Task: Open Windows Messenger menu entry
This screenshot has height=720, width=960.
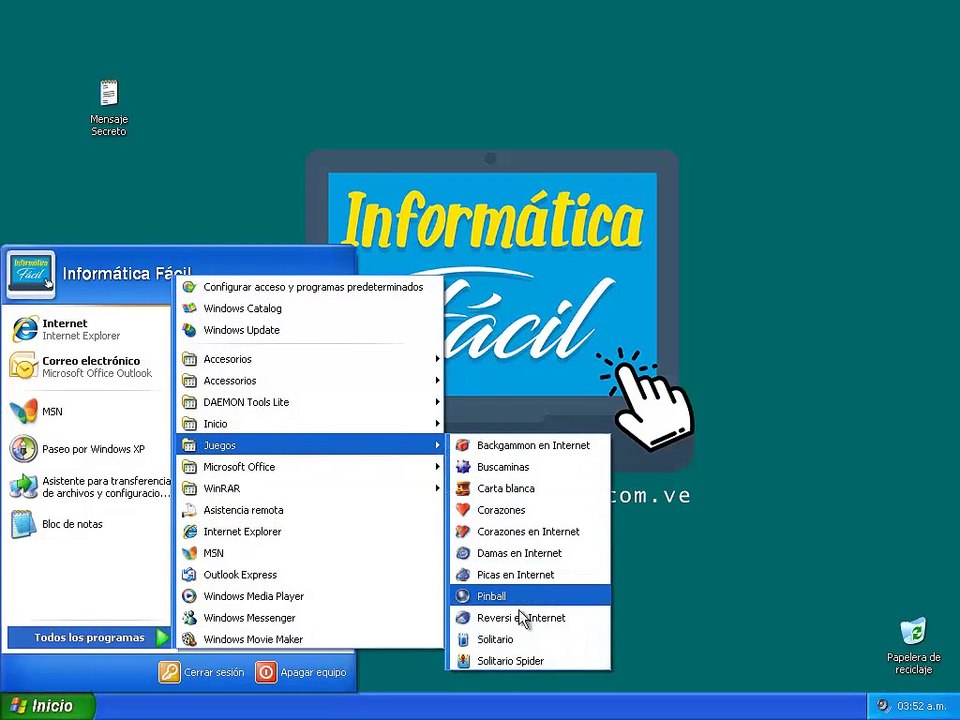Action: pyautogui.click(x=310, y=618)
